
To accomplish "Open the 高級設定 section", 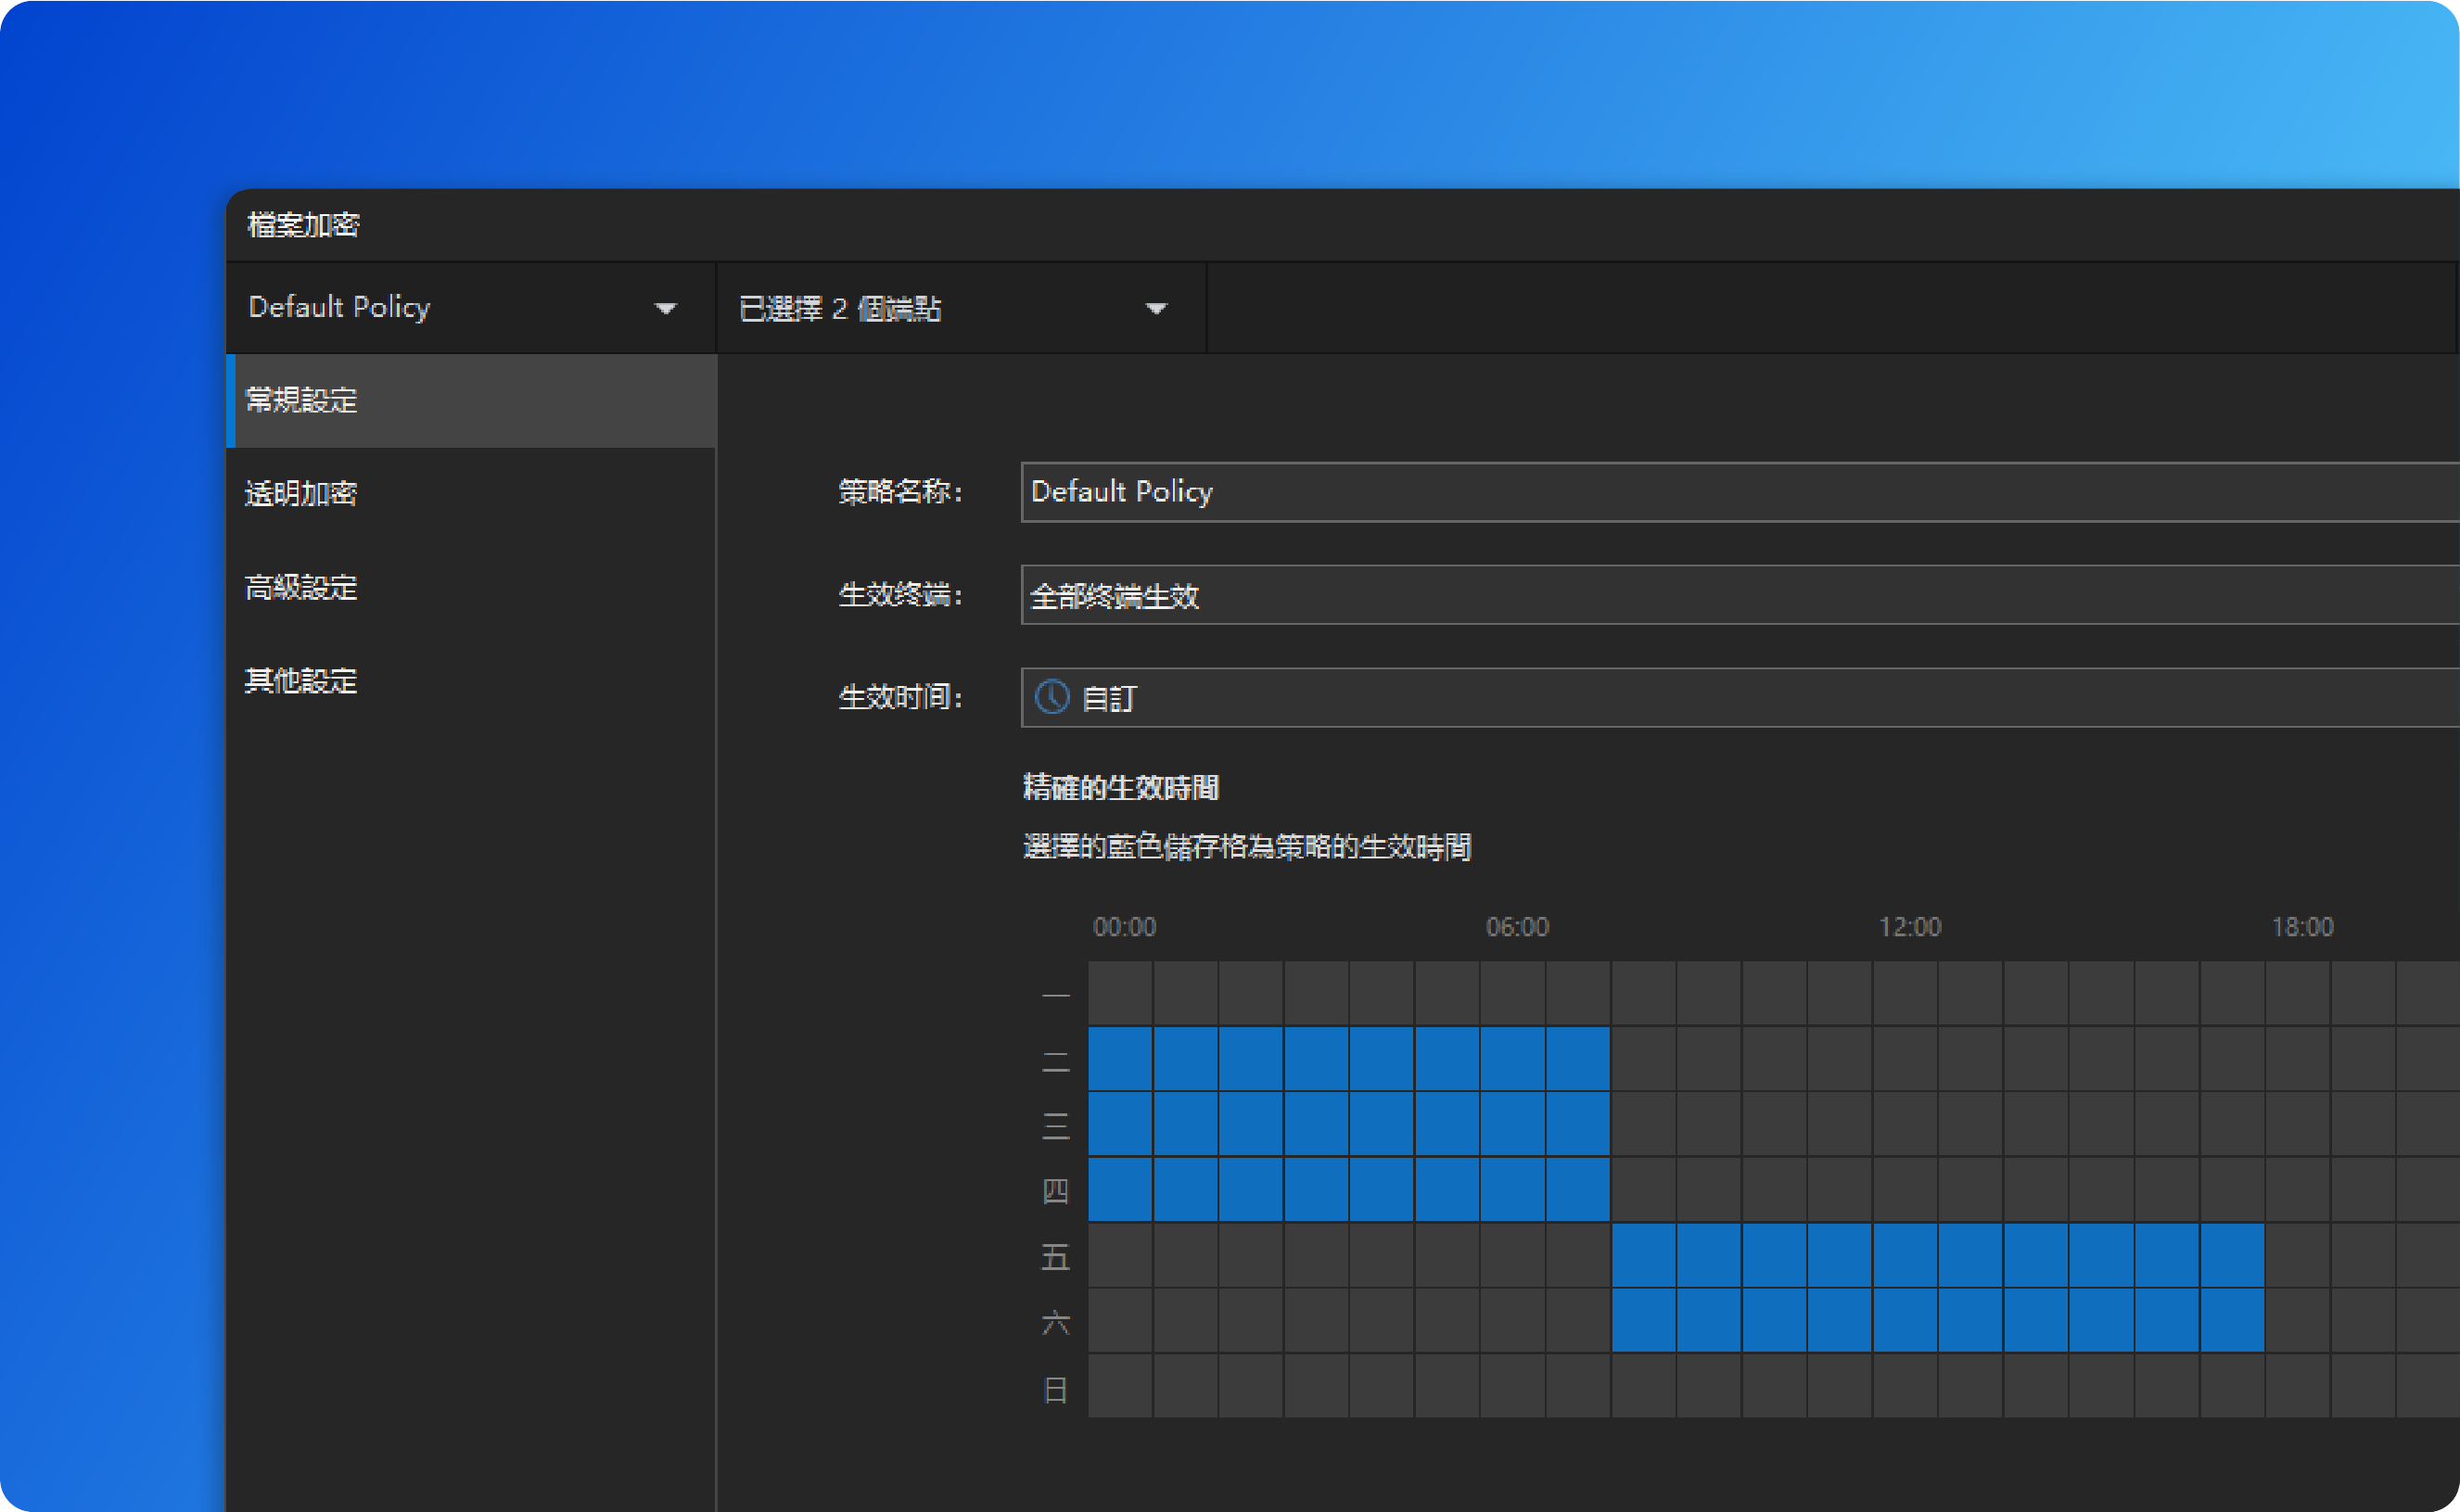I will [301, 587].
